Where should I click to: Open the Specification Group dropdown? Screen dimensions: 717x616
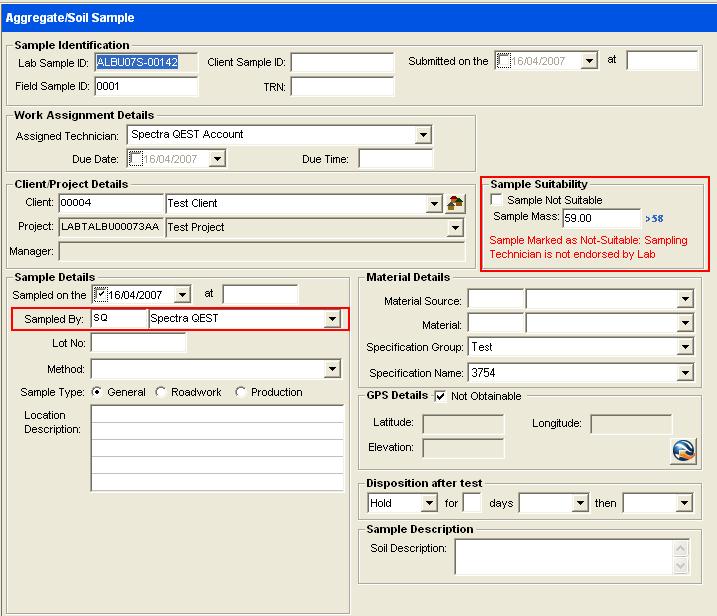[x=685, y=348]
